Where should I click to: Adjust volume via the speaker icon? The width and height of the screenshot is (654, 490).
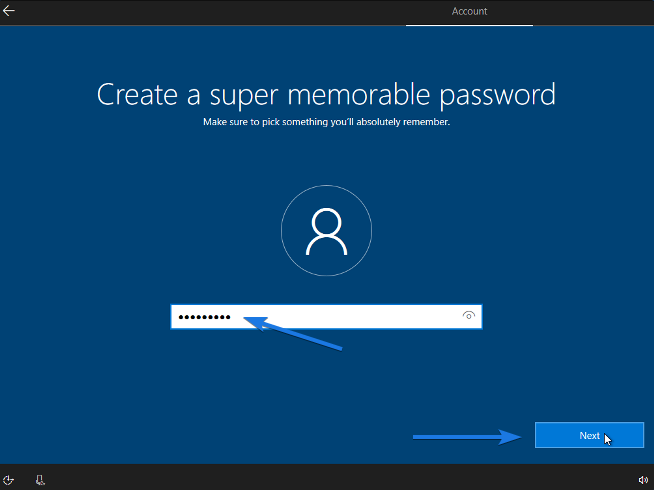(643, 480)
